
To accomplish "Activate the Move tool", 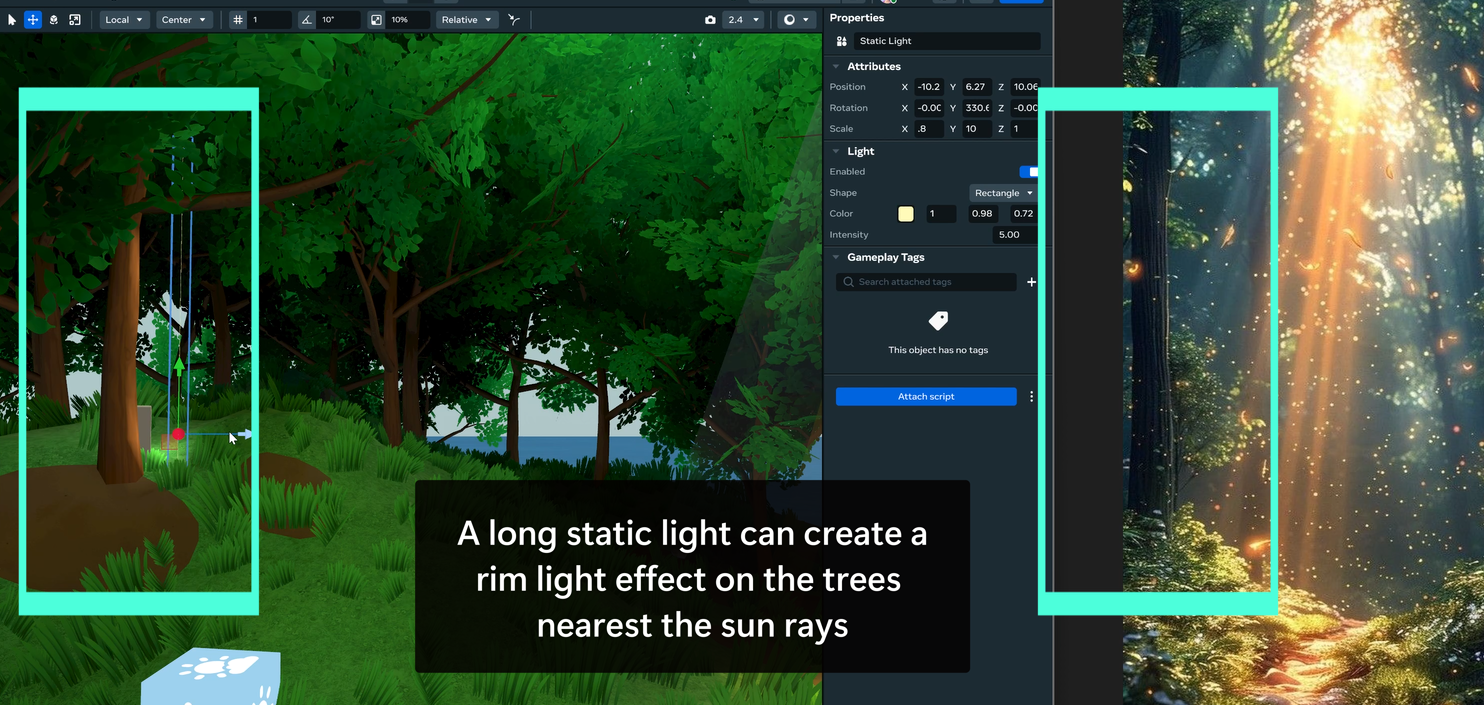I will (x=33, y=20).
